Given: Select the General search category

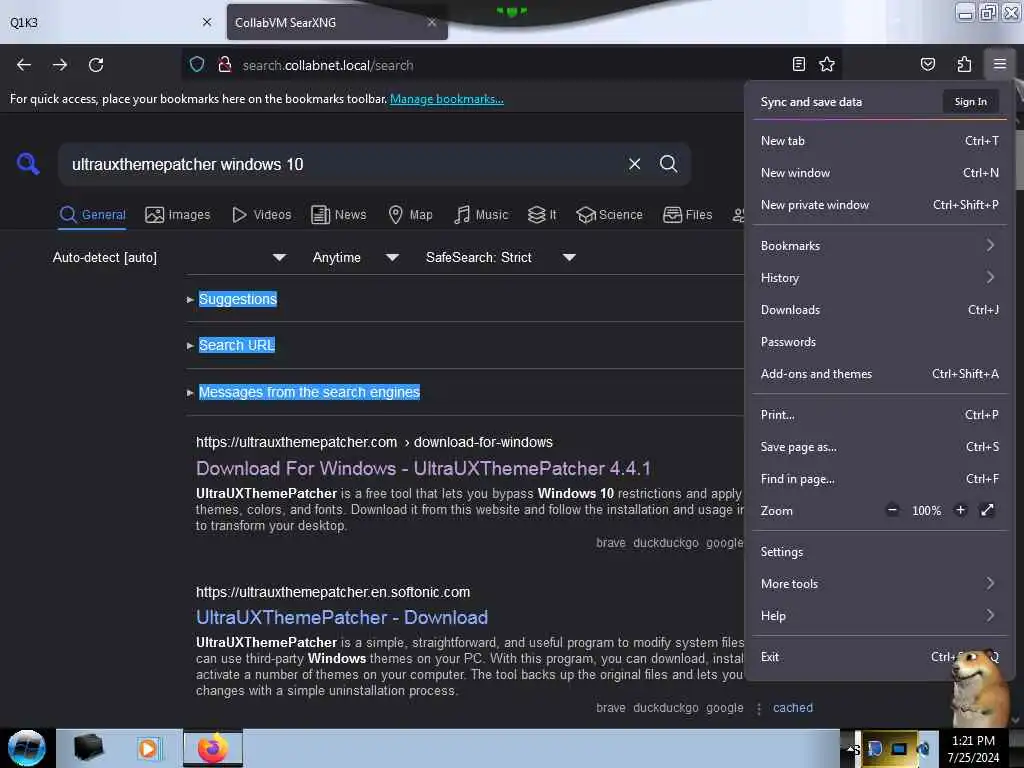Looking at the screenshot, I should coord(92,214).
